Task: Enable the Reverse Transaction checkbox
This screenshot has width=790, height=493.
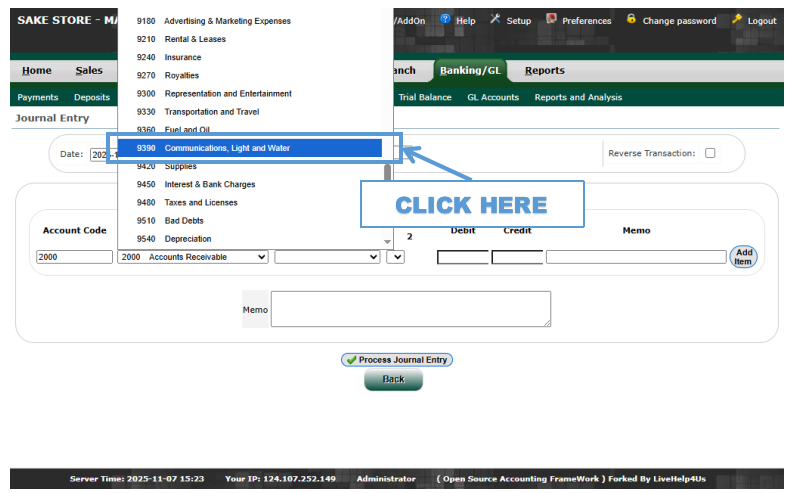Action: pos(710,153)
